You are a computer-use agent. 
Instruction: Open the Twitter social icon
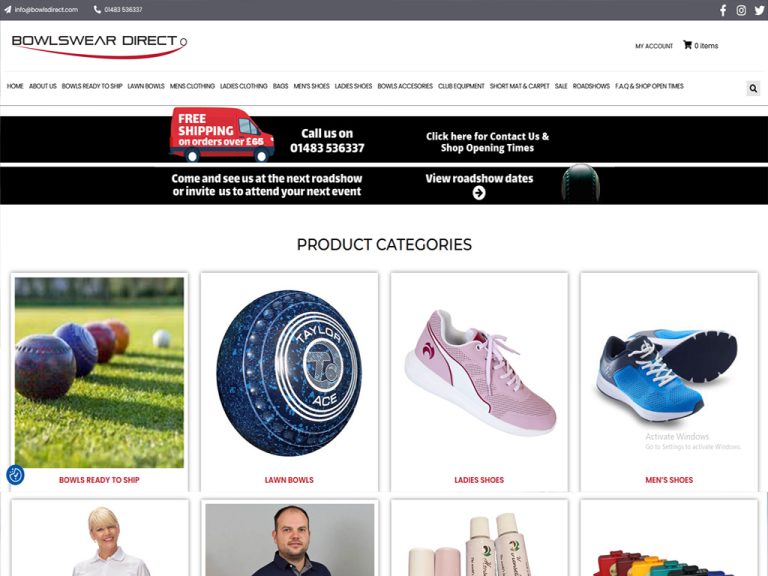[760, 10]
